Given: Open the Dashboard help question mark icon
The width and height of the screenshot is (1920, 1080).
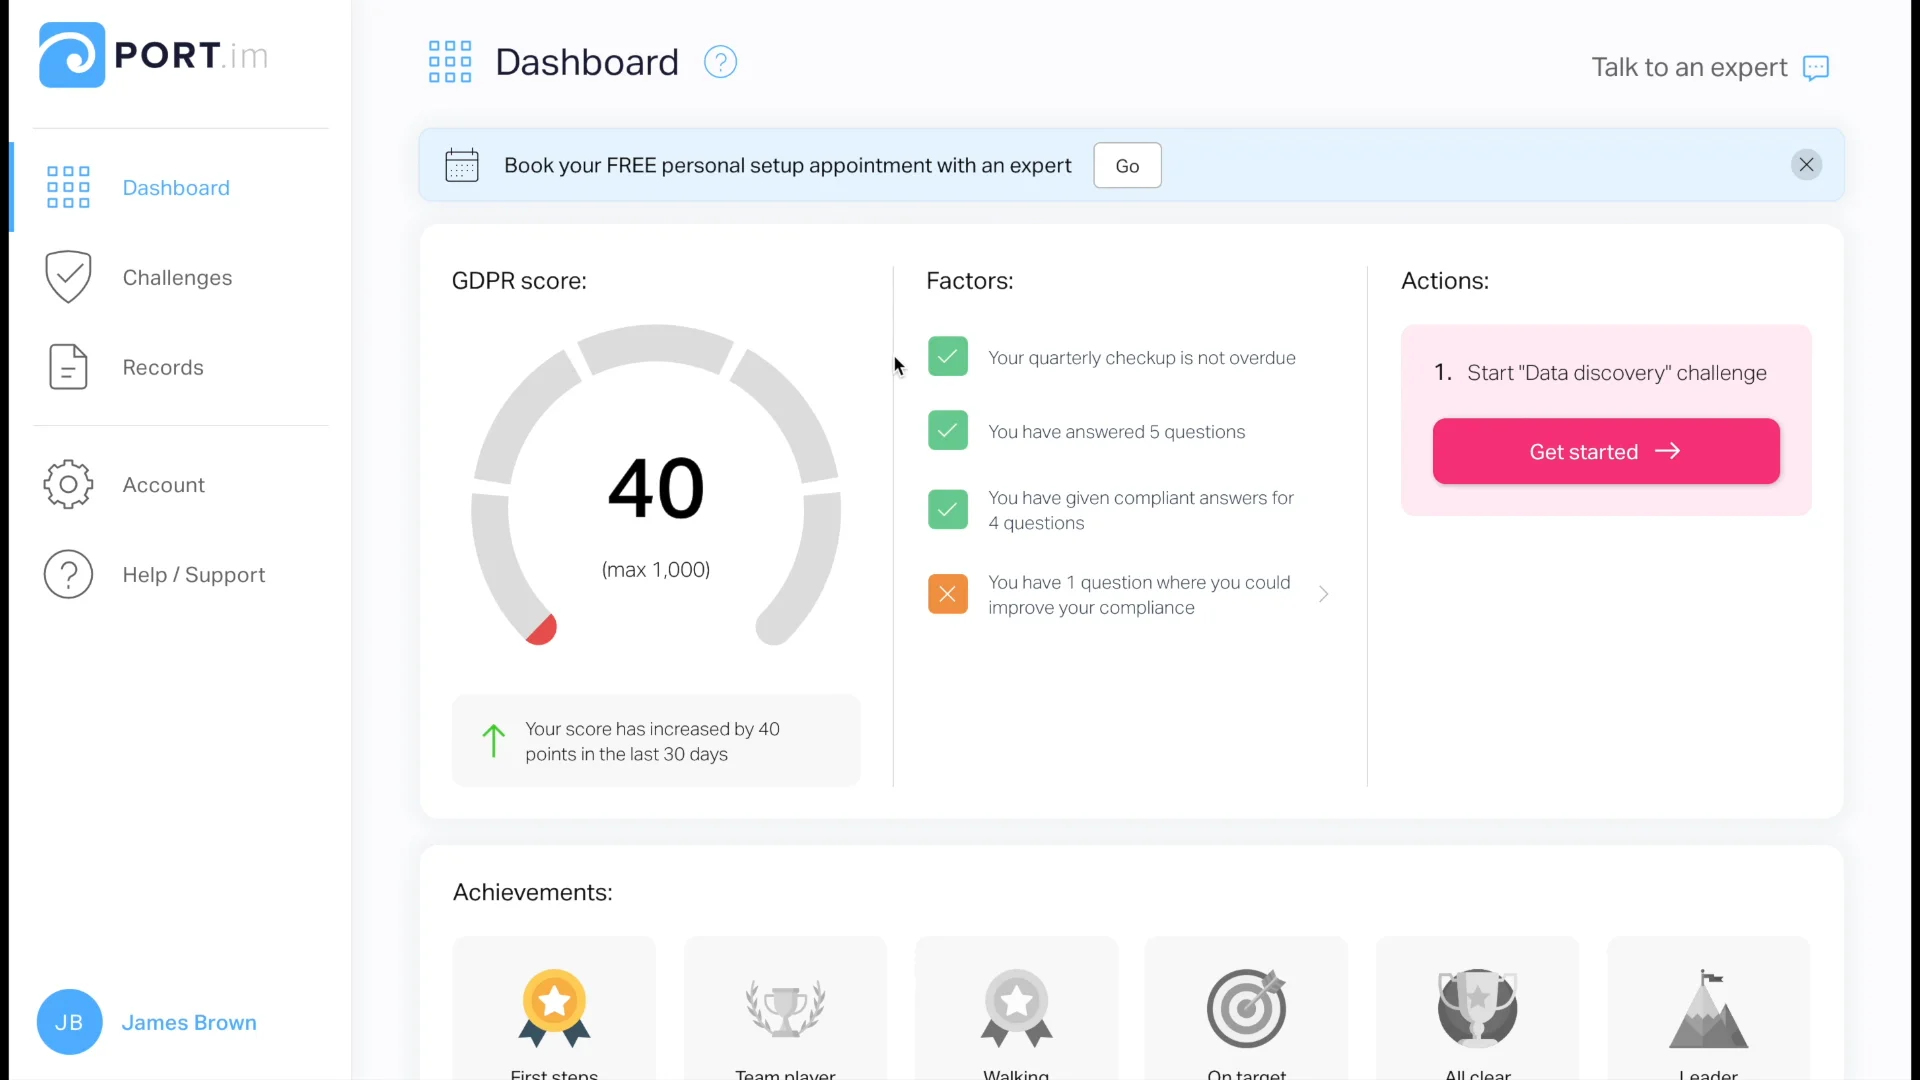Looking at the screenshot, I should coord(720,62).
